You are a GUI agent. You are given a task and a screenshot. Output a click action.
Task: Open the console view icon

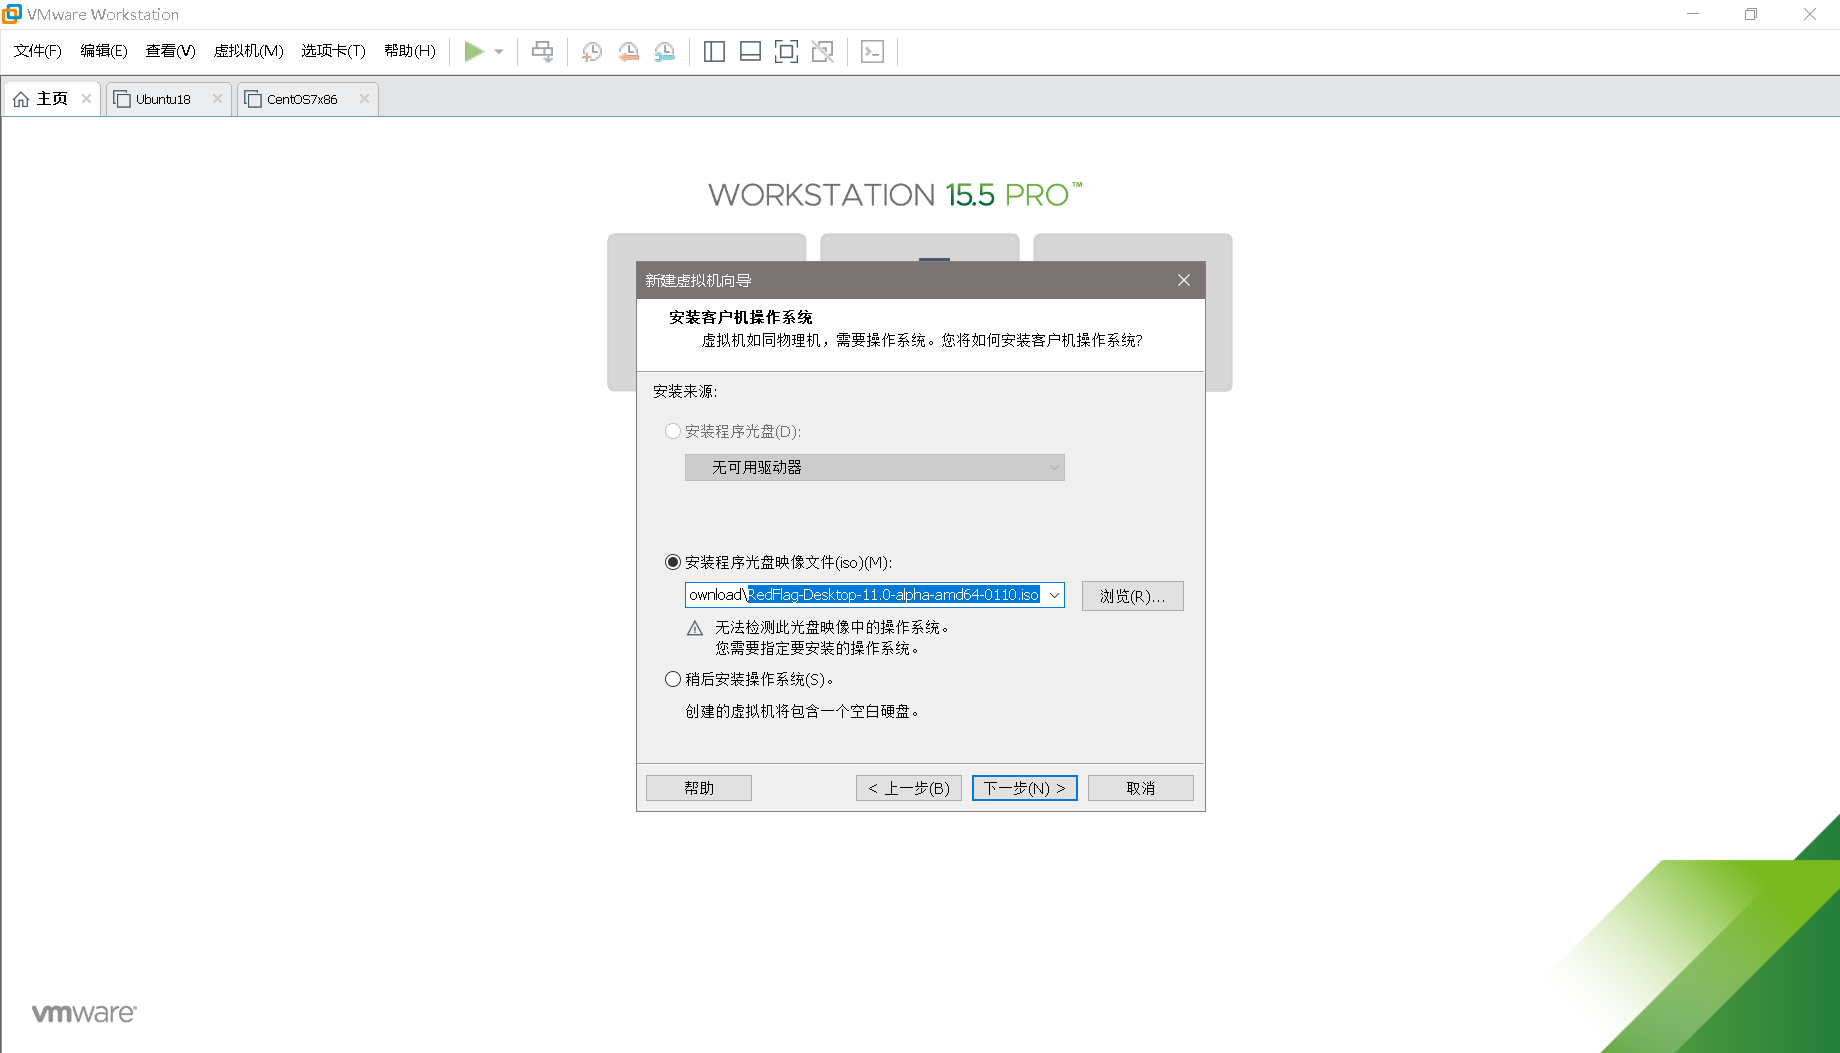coord(872,52)
